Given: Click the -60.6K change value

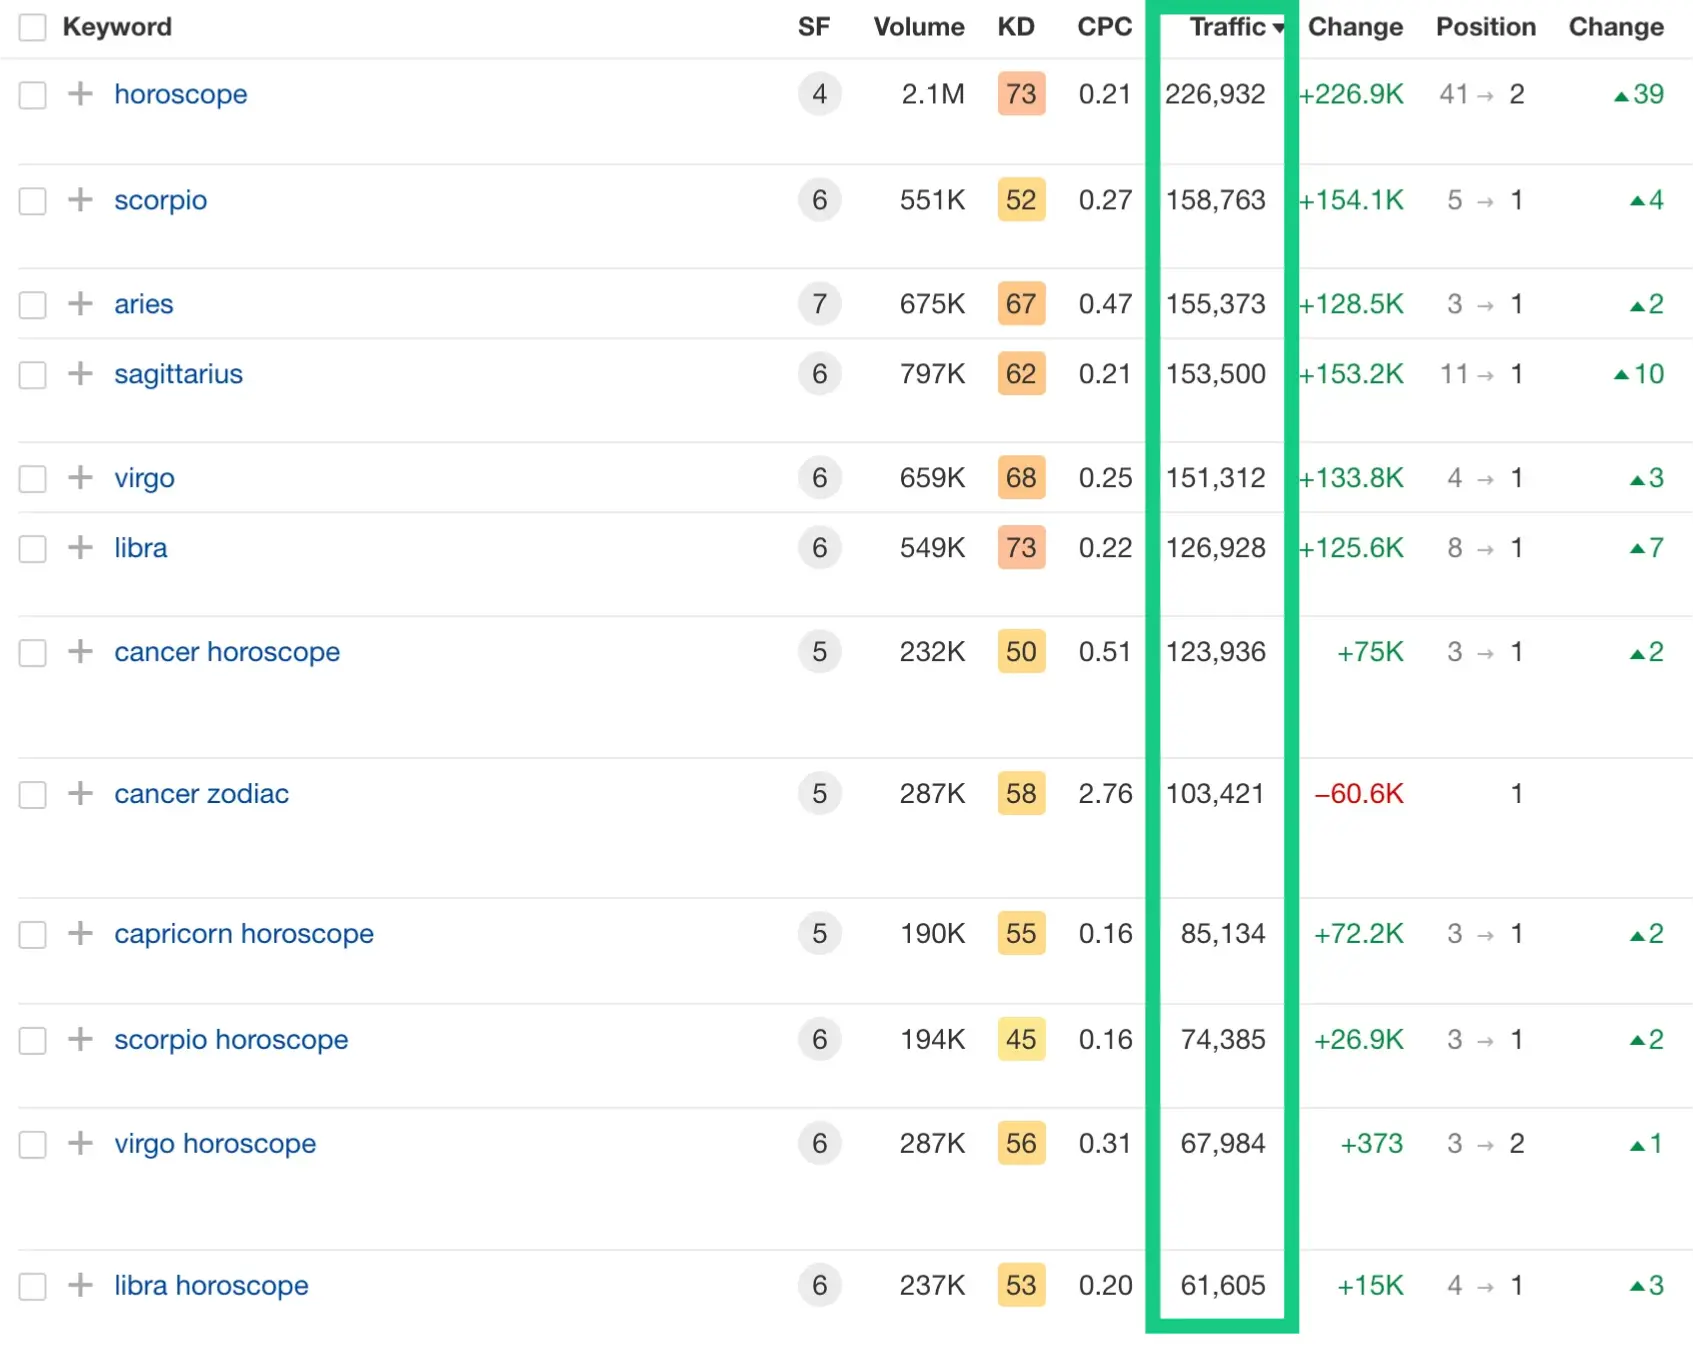Looking at the screenshot, I should [x=1359, y=794].
